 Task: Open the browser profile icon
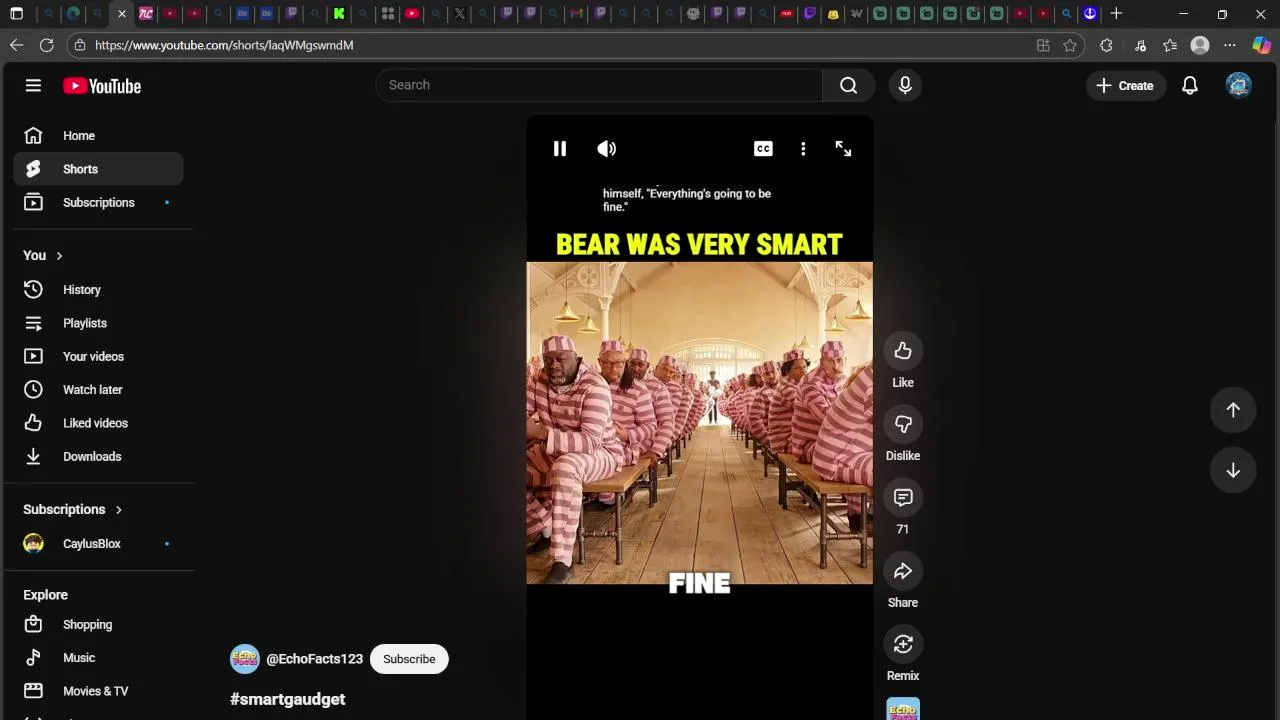(1200, 45)
